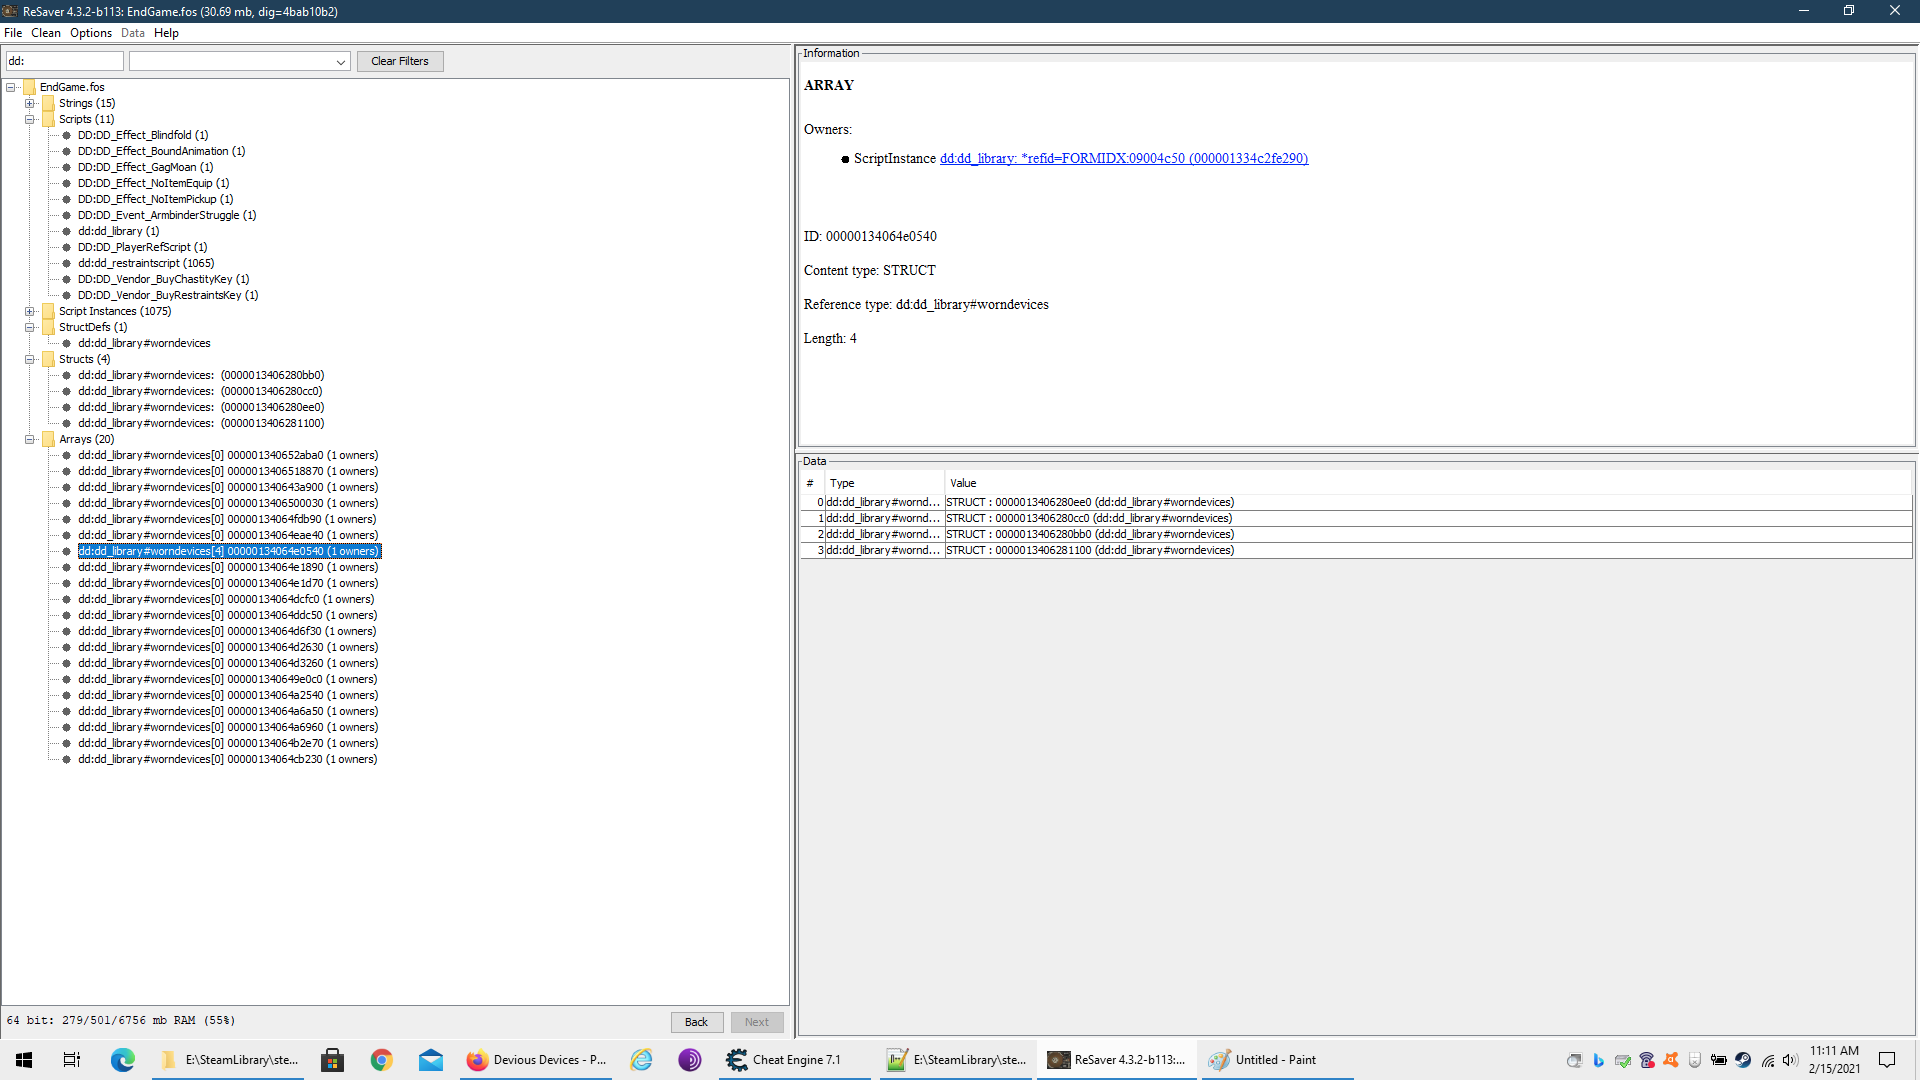
Task: Open the File menu
Action: pyautogui.click(x=13, y=33)
